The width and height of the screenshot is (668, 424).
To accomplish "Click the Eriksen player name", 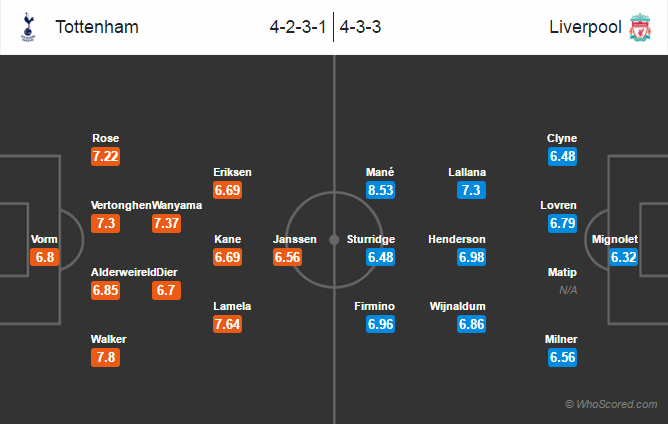I will [x=232, y=172].
